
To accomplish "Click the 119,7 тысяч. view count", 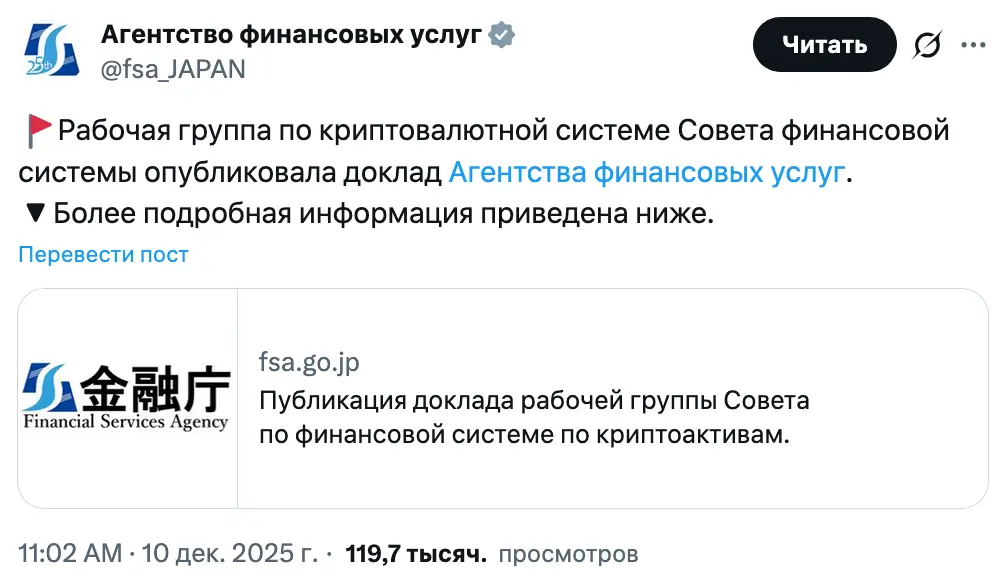I will (415, 553).
